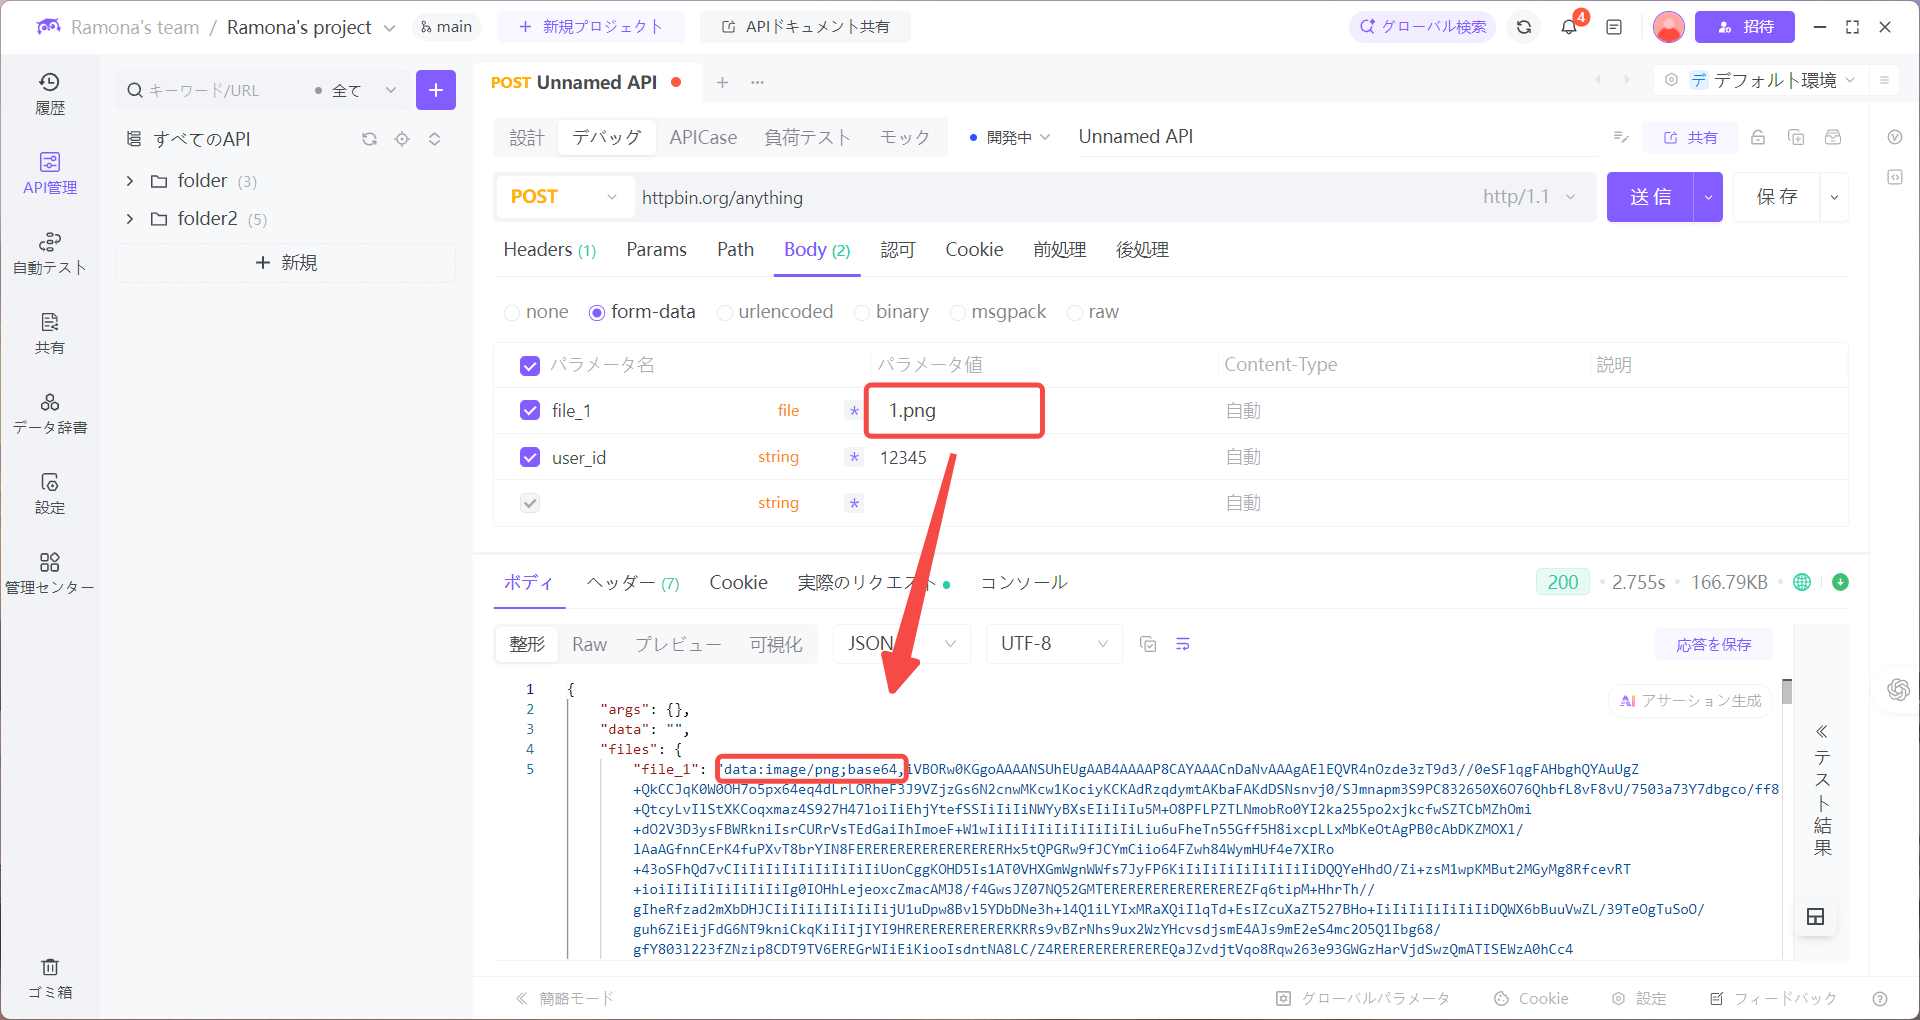1920x1020 pixels.
Task: Click the copy API icon in toolbar
Action: (1796, 137)
